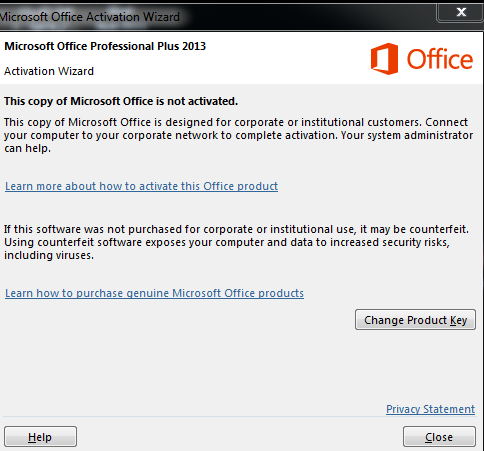Open the link to purchase genuine Microsoft Office products

[154, 293]
